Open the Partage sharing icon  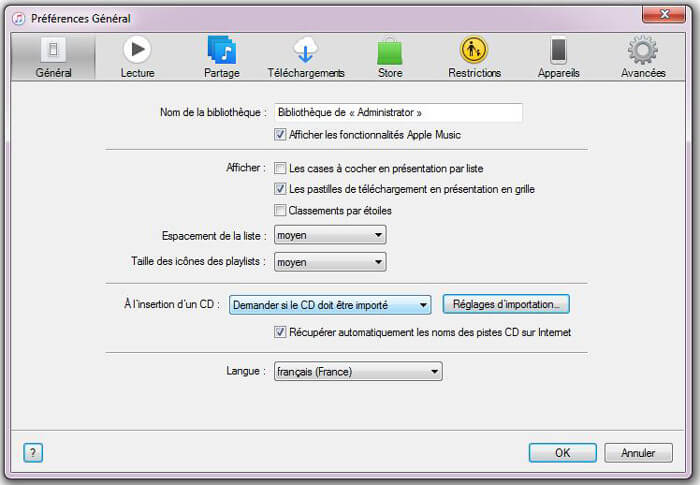pyautogui.click(x=222, y=50)
